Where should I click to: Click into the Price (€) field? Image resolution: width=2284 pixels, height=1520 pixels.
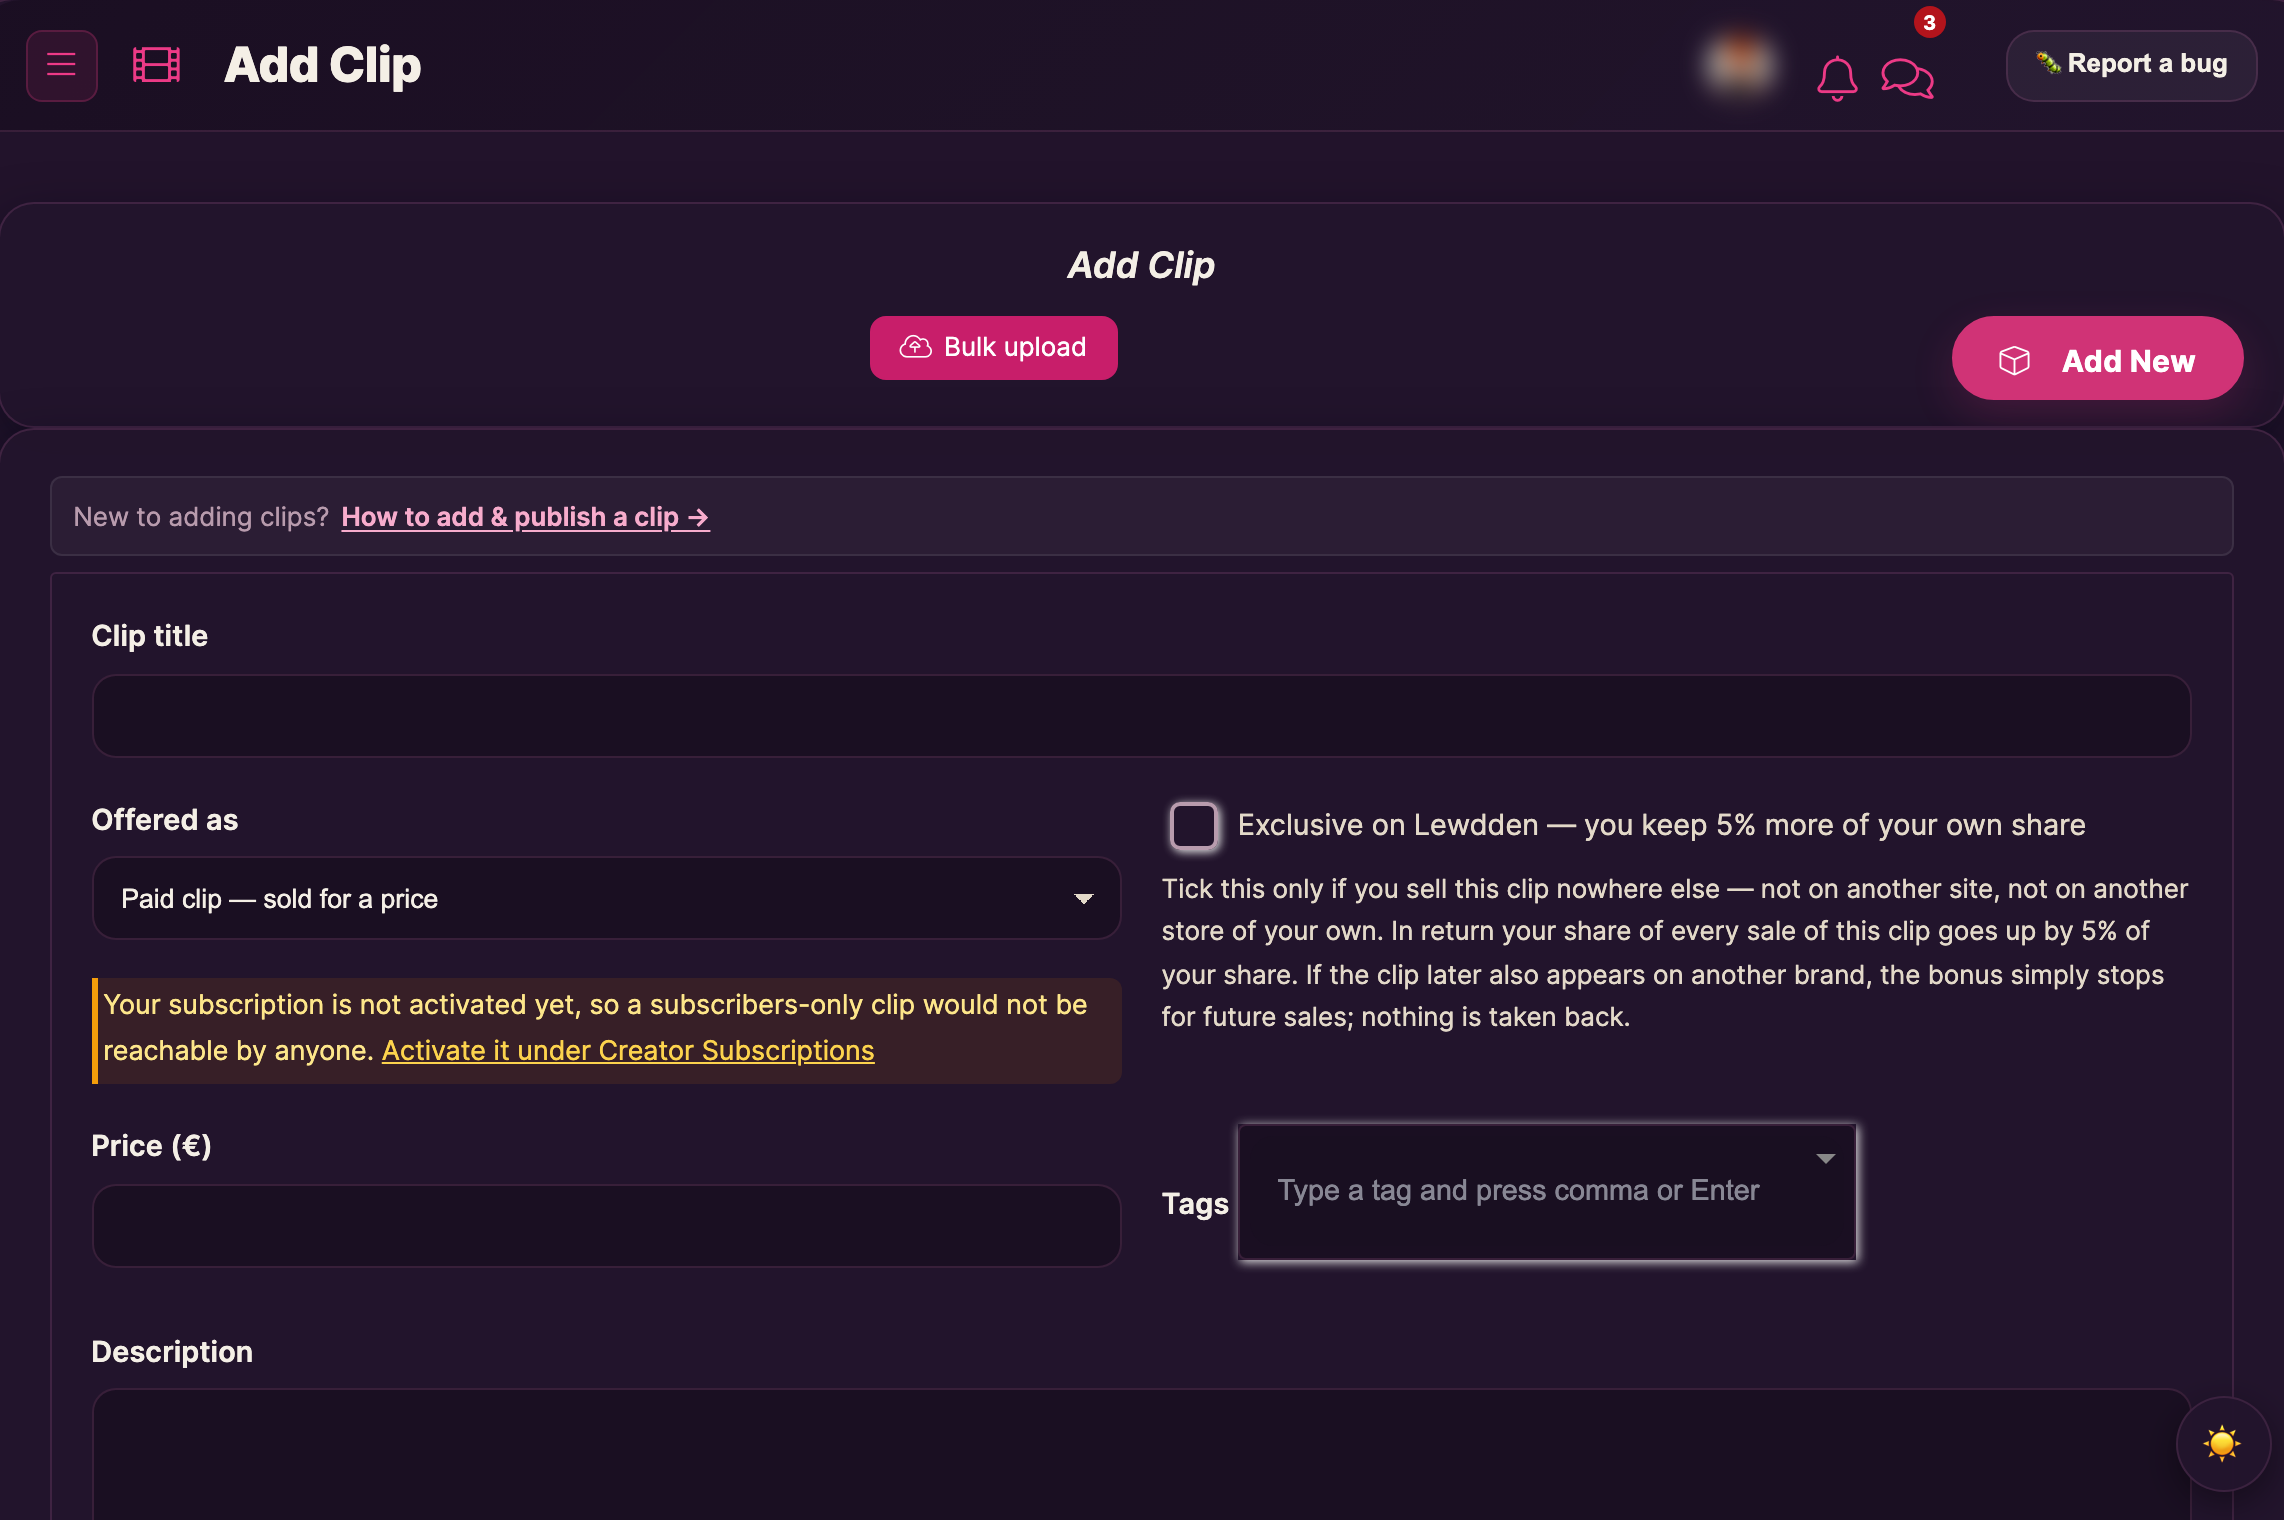coord(606,1226)
